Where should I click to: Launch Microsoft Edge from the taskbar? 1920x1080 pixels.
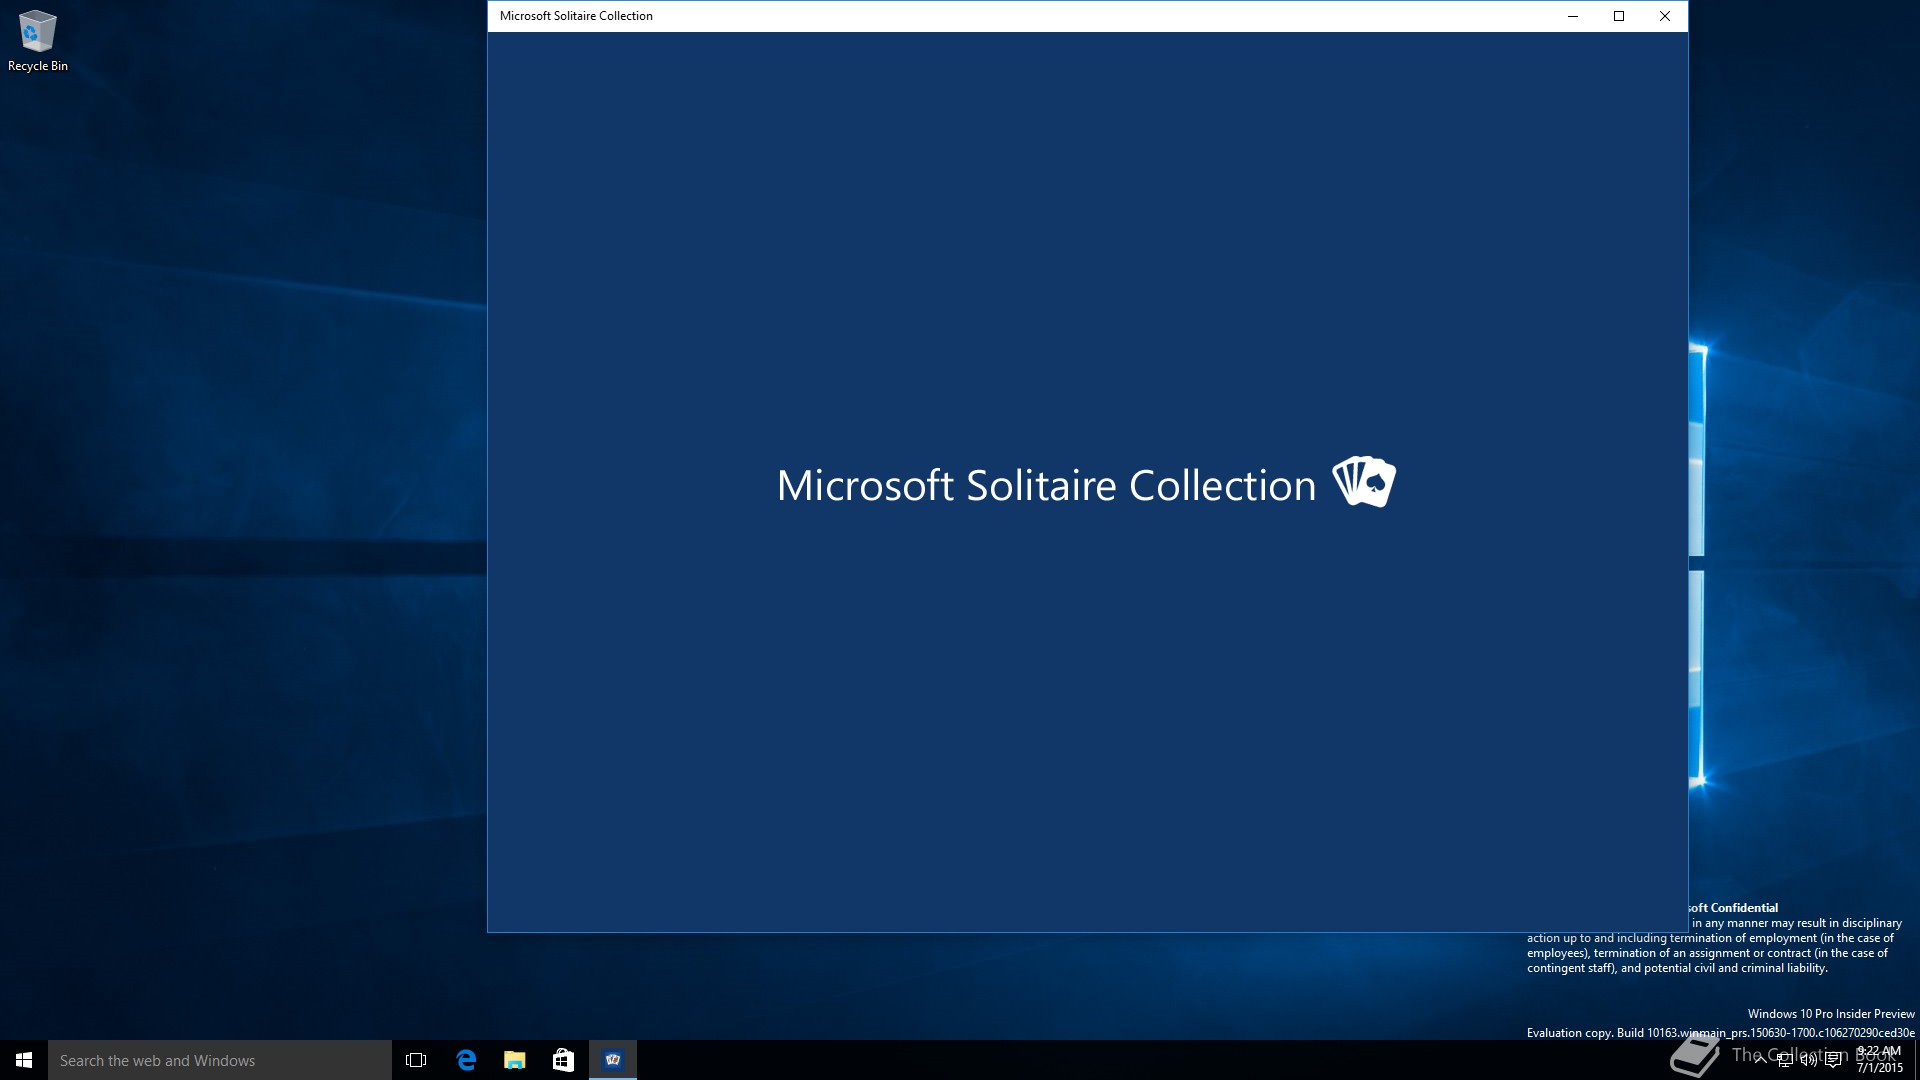coord(465,1060)
